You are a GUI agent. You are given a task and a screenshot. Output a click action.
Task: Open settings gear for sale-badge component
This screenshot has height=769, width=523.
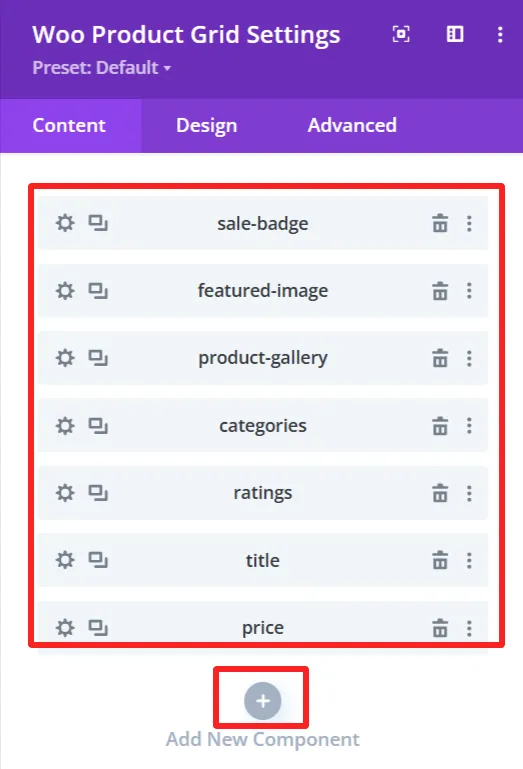(x=65, y=223)
